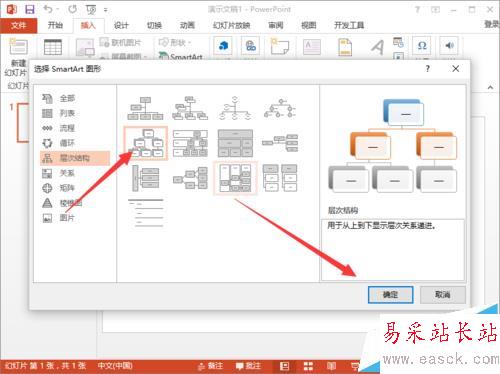Open SmartArt dialog help question mark
The image size is (500, 374).
[x=428, y=69]
